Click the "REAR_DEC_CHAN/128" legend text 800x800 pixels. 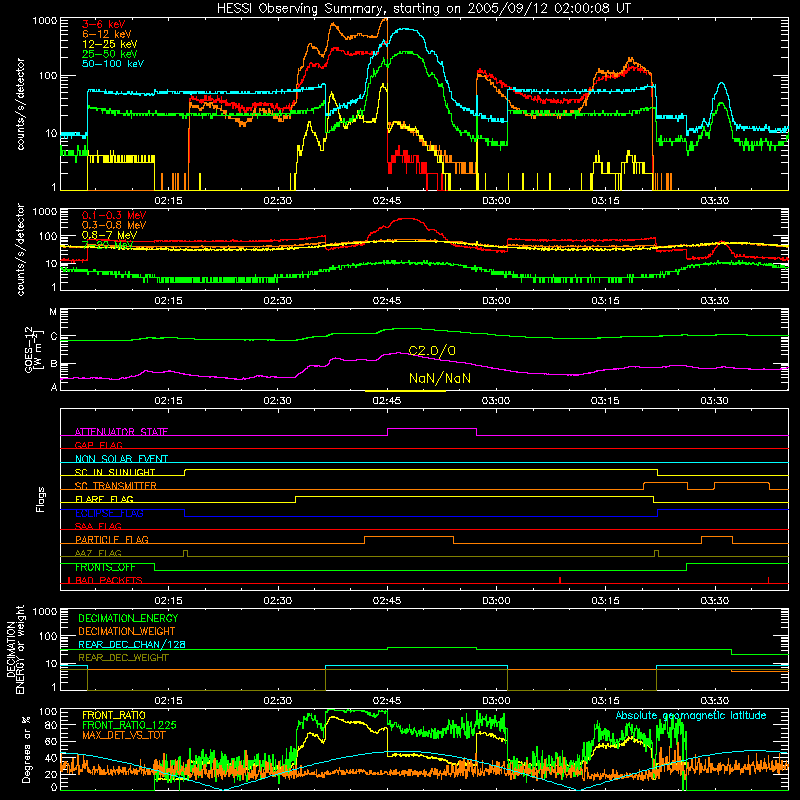132,645
